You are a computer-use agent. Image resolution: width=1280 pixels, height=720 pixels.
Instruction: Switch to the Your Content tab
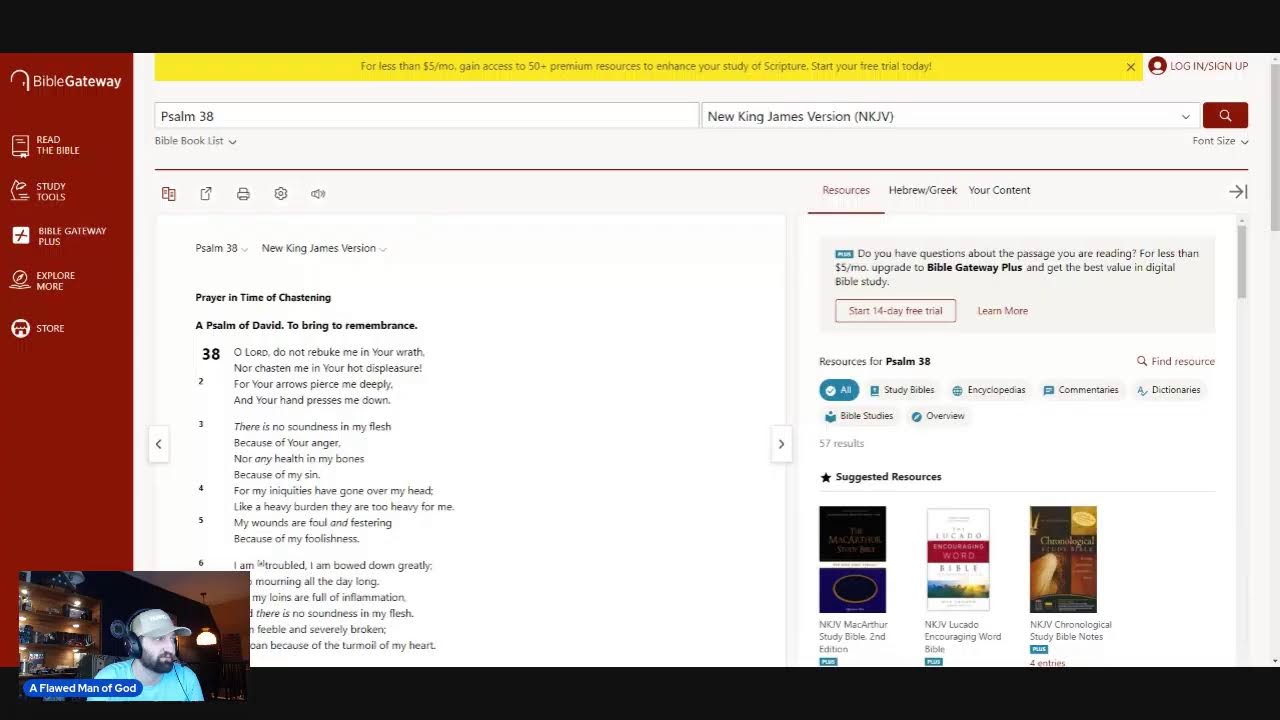click(x=999, y=190)
